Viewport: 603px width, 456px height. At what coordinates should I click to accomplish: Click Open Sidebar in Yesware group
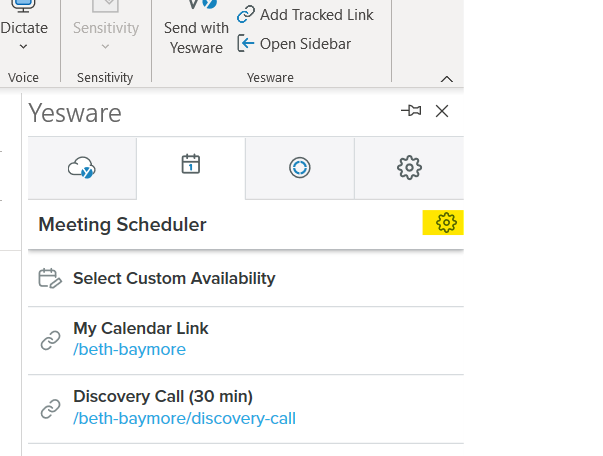pyautogui.click(x=294, y=43)
